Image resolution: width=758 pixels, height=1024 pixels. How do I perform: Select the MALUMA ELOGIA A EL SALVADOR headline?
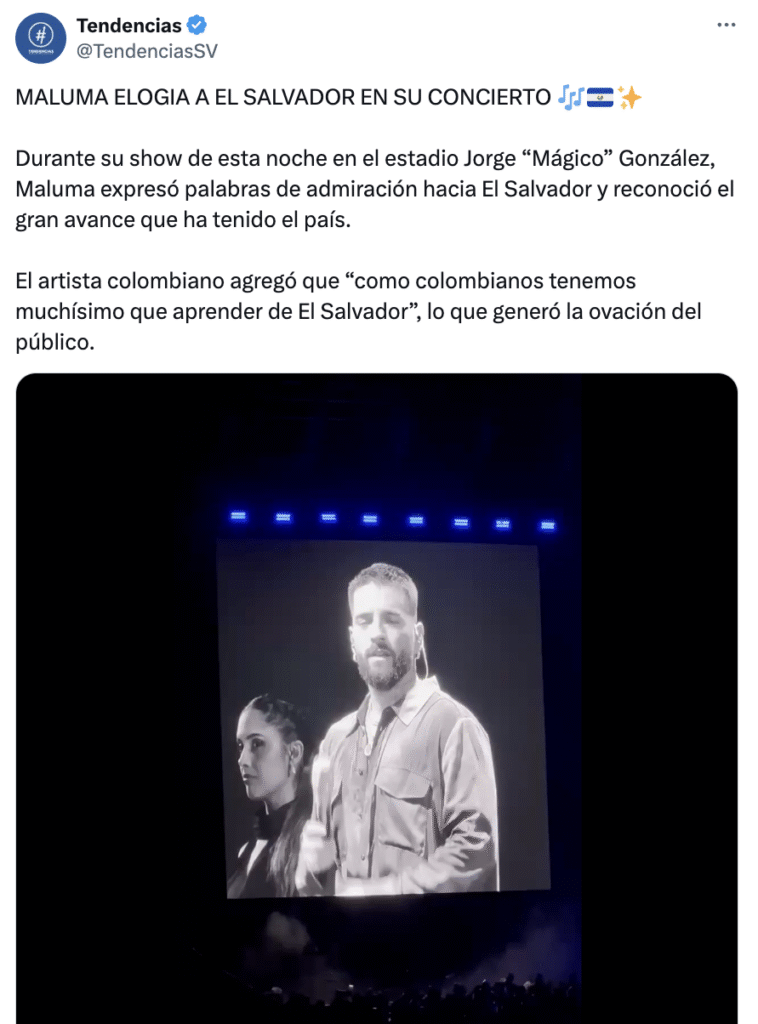tap(283, 97)
